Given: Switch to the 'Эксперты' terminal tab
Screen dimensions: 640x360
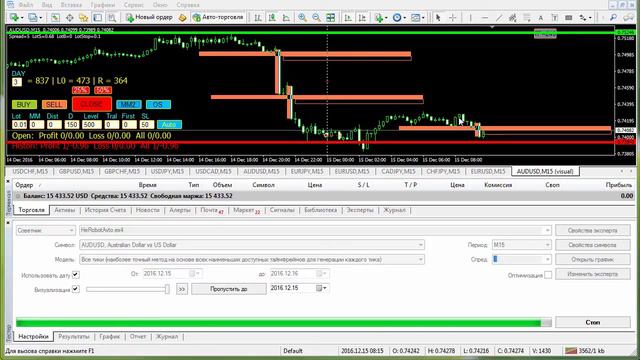Looking at the screenshot, I should click(360, 210).
